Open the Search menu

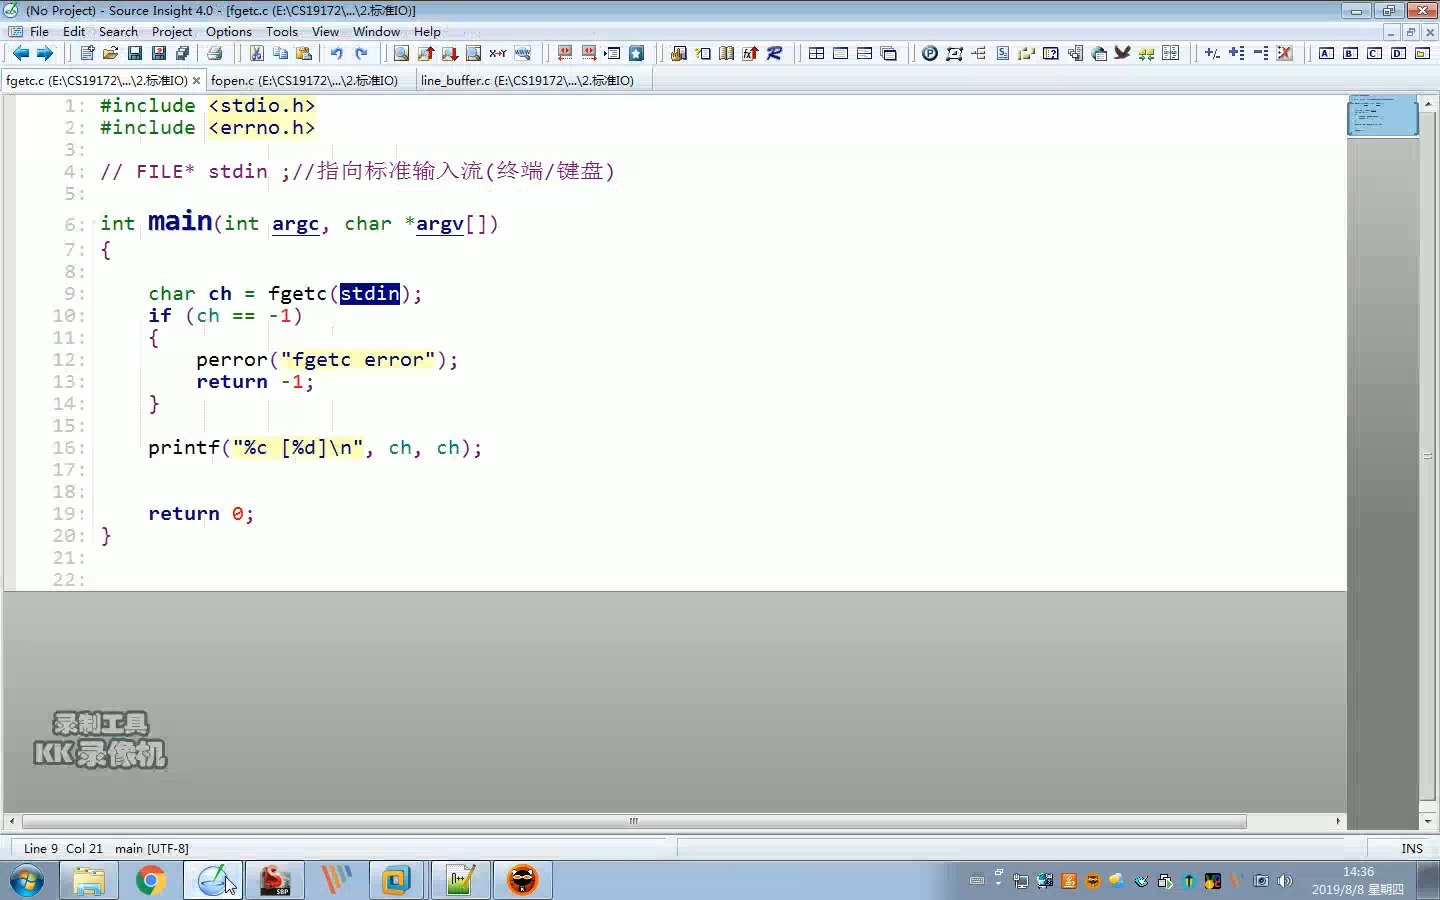118,32
